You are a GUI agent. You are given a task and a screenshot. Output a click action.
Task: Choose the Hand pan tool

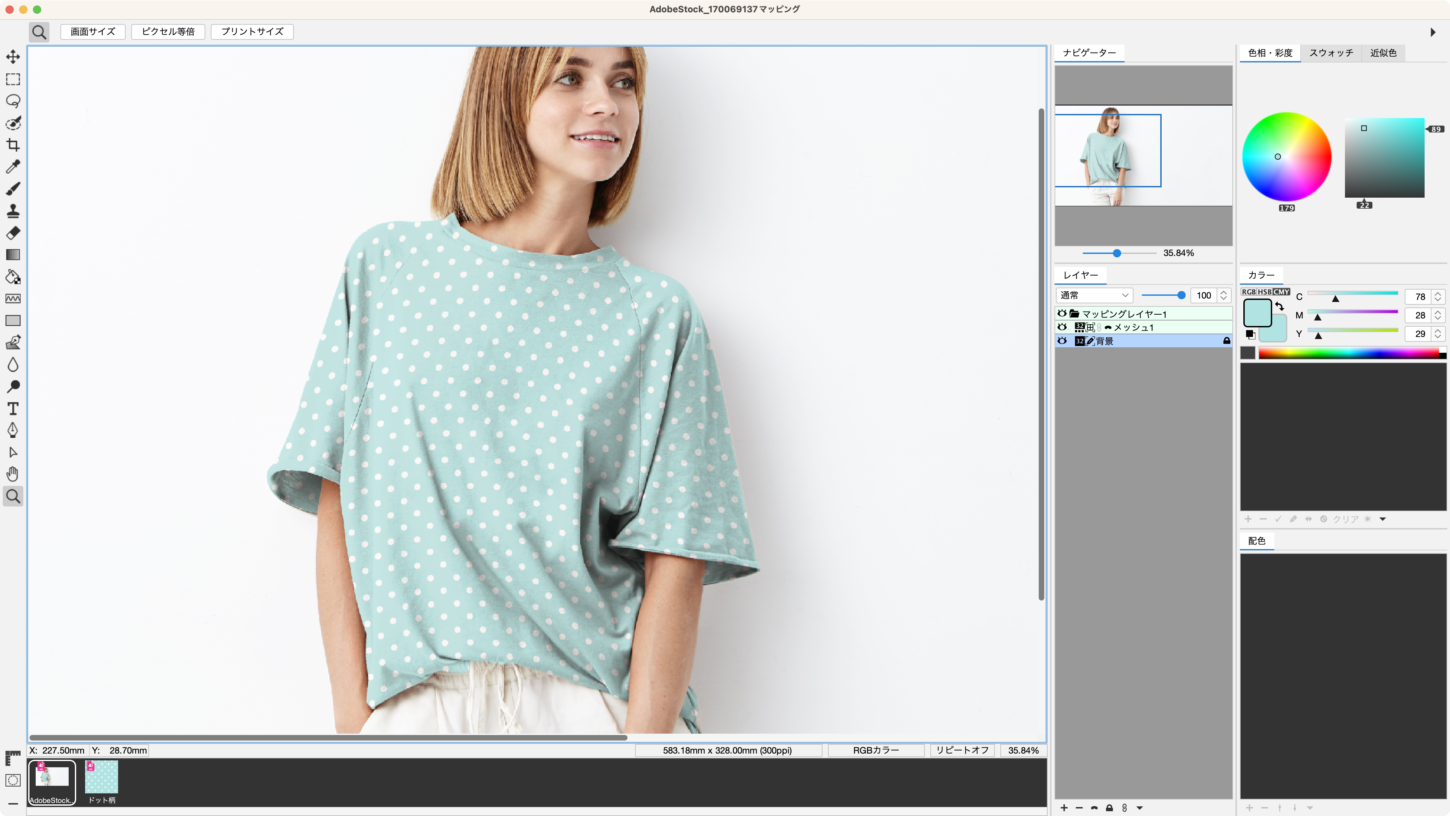[13, 474]
